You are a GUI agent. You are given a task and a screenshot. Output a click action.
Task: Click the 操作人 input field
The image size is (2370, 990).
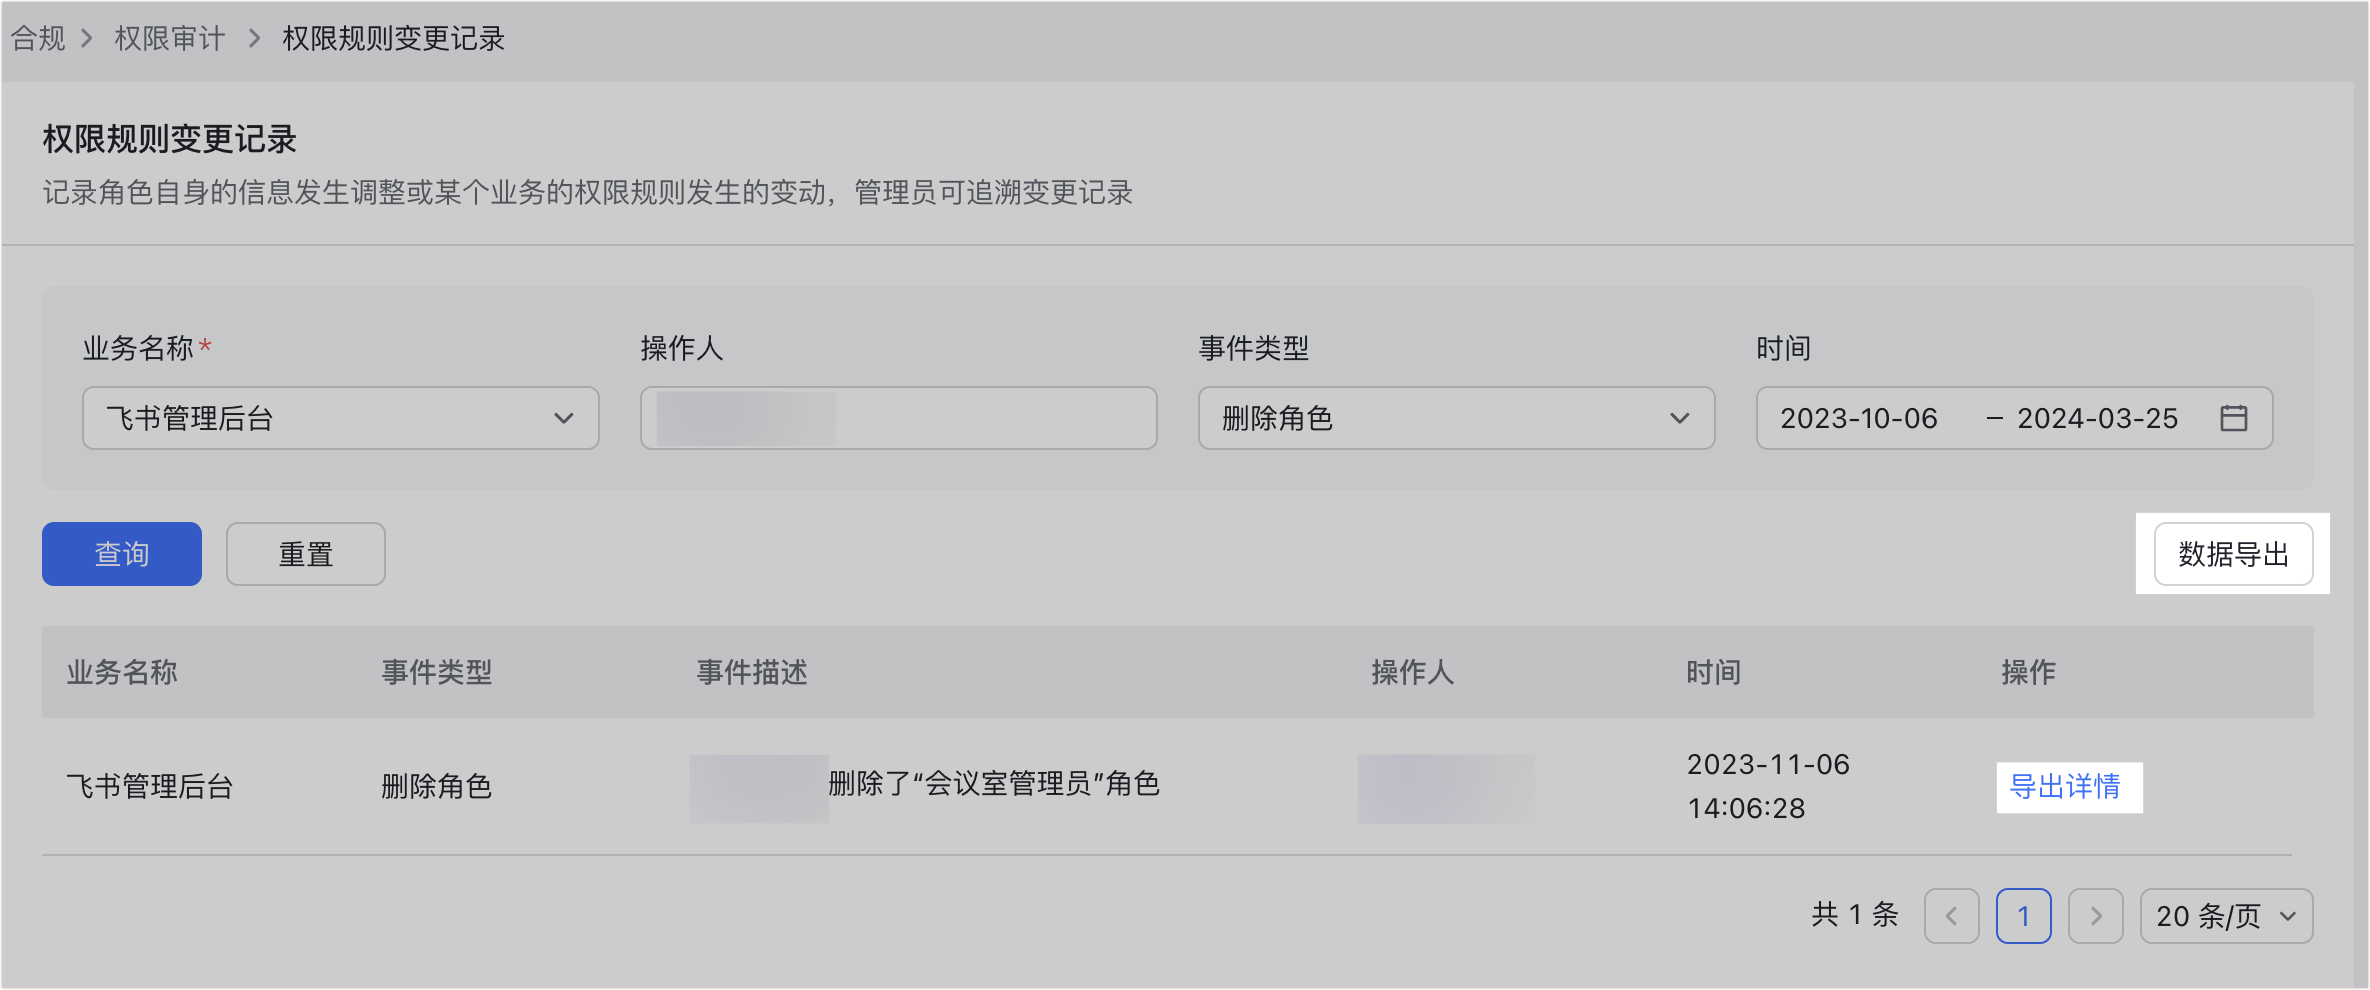pyautogui.click(x=898, y=418)
